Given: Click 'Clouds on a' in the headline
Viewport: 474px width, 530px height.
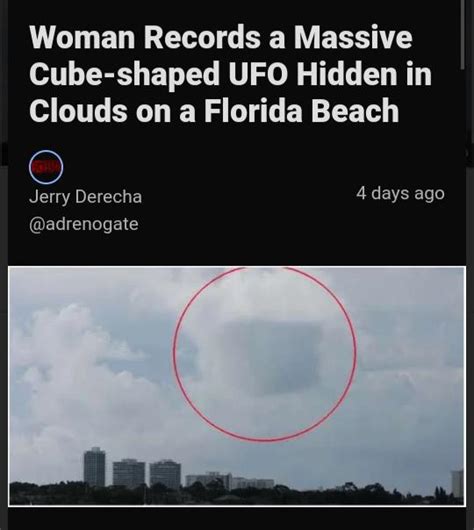Looking at the screenshot, I should (112, 111).
